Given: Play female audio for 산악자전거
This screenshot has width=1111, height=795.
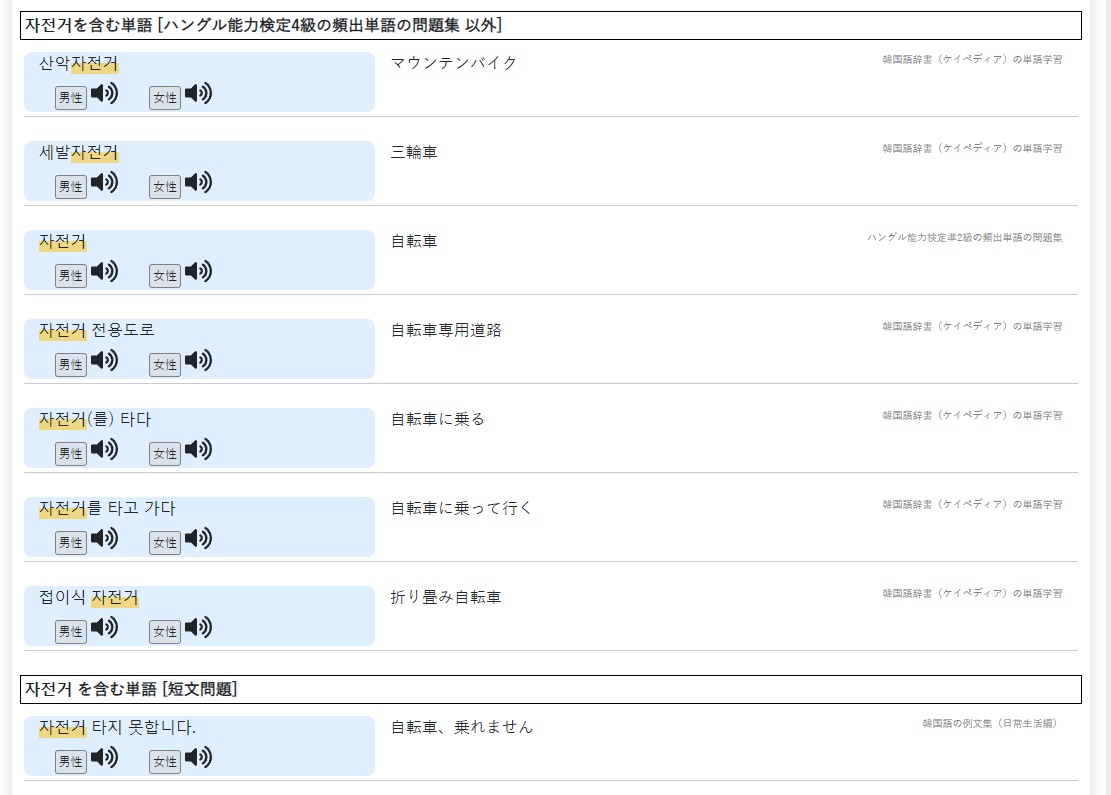Looking at the screenshot, I should tap(198, 94).
